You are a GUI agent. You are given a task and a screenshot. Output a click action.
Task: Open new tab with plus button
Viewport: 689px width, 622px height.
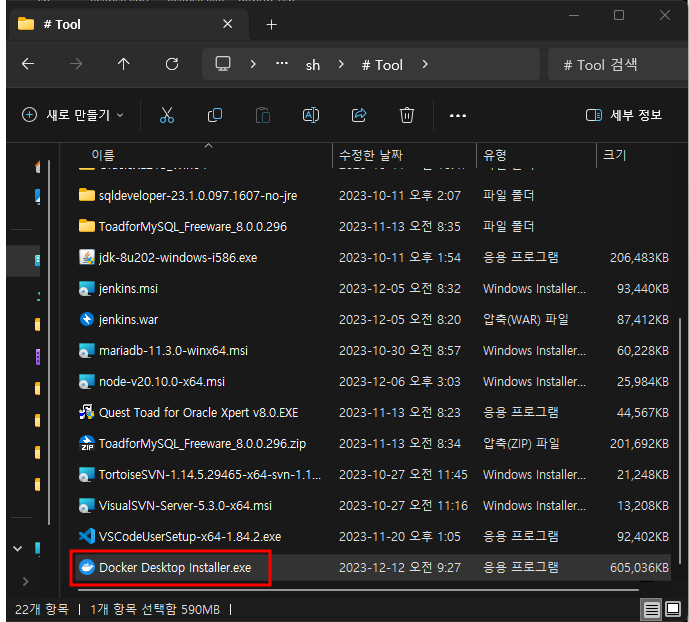272,25
